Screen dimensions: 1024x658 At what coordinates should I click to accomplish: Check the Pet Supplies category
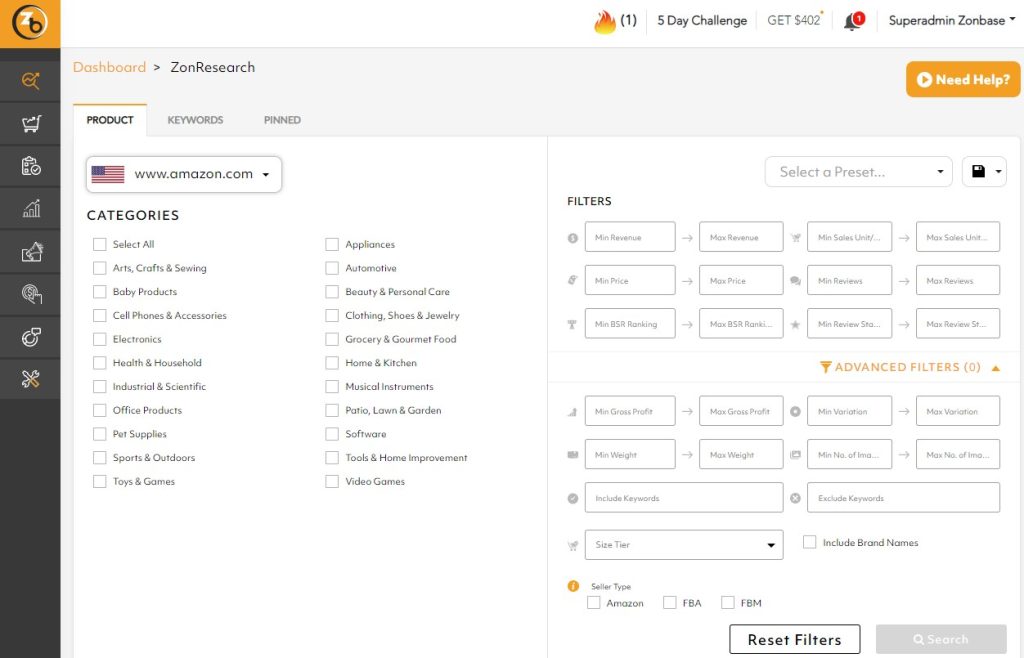click(100, 434)
